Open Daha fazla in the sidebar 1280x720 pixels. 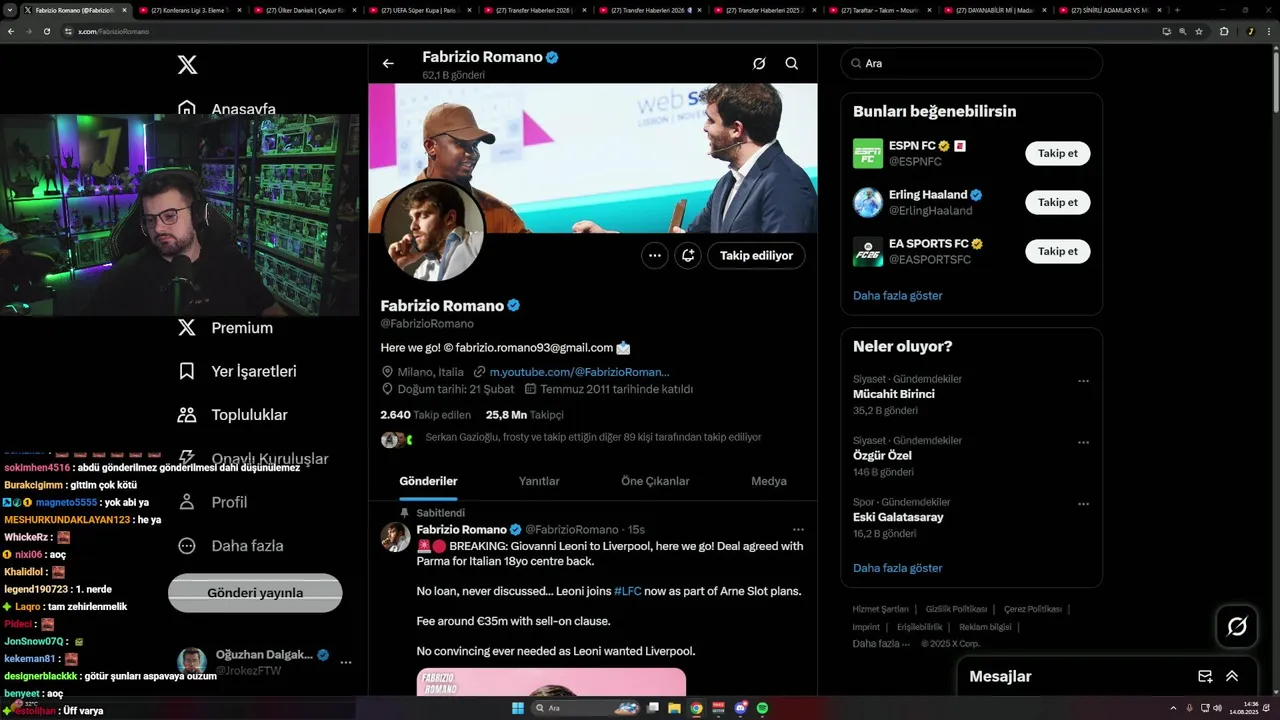click(x=230, y=546)
